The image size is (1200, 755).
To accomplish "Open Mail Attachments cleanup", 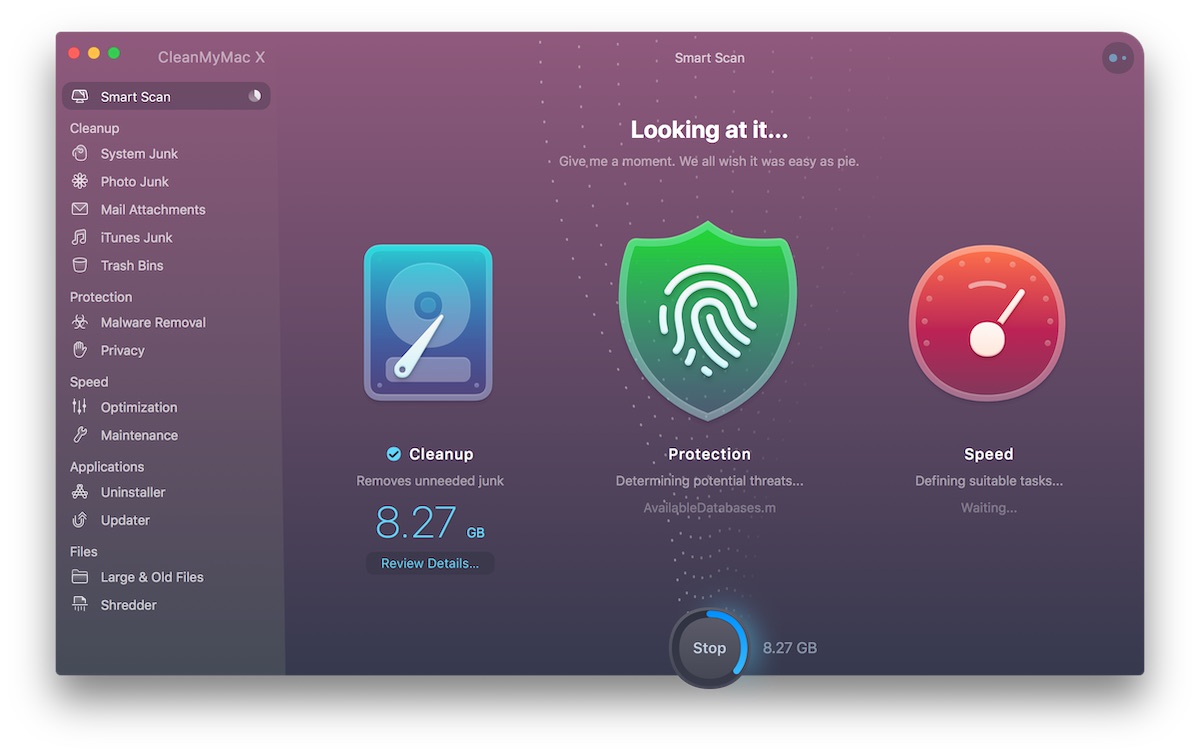I will coord(153,209).
